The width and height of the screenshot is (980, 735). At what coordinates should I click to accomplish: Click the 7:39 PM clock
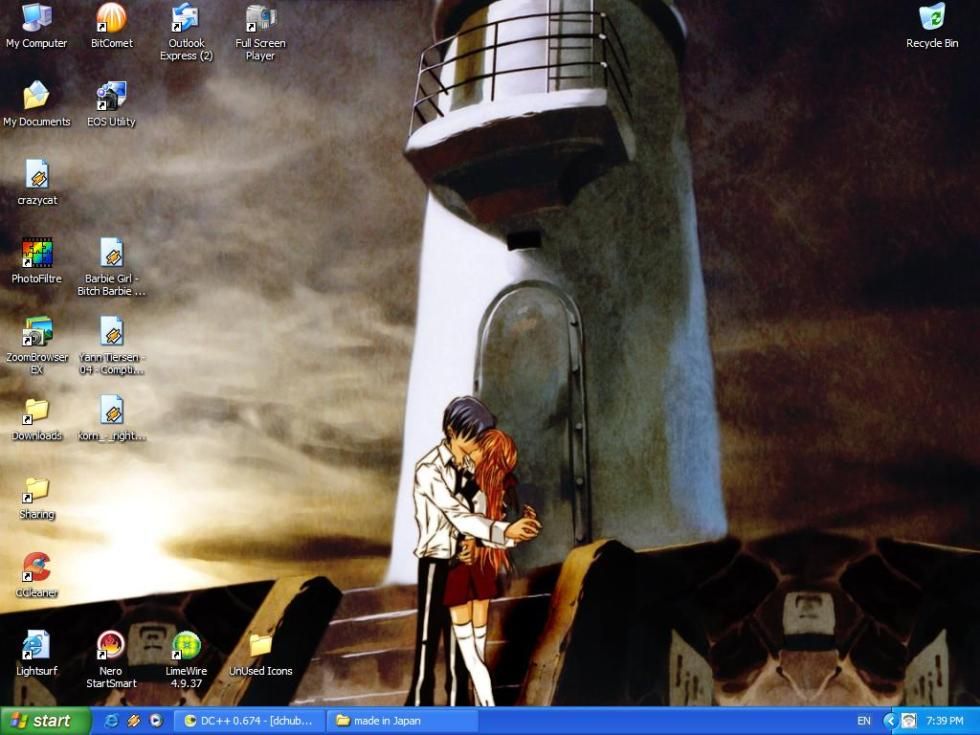point(944,721)
